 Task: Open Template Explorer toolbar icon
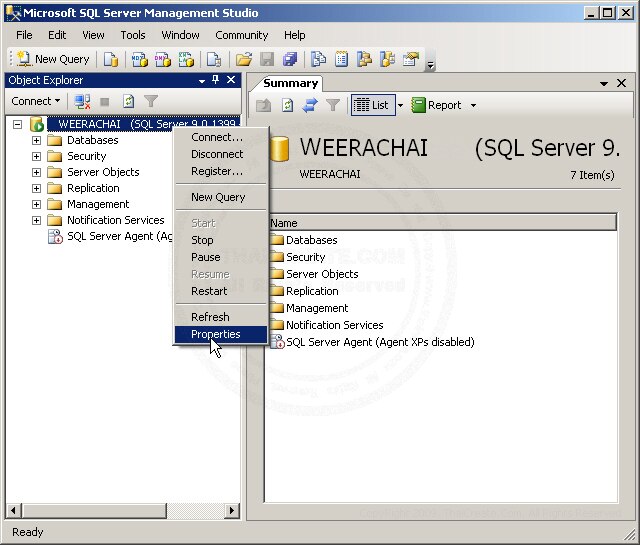[387, 60]
